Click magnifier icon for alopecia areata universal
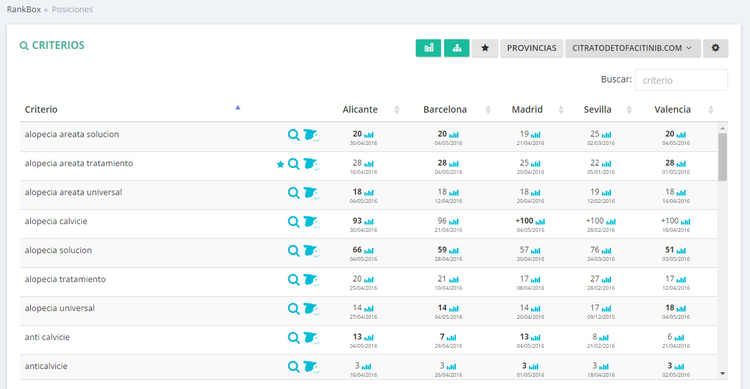750x389 pixels. pos(294,193)
